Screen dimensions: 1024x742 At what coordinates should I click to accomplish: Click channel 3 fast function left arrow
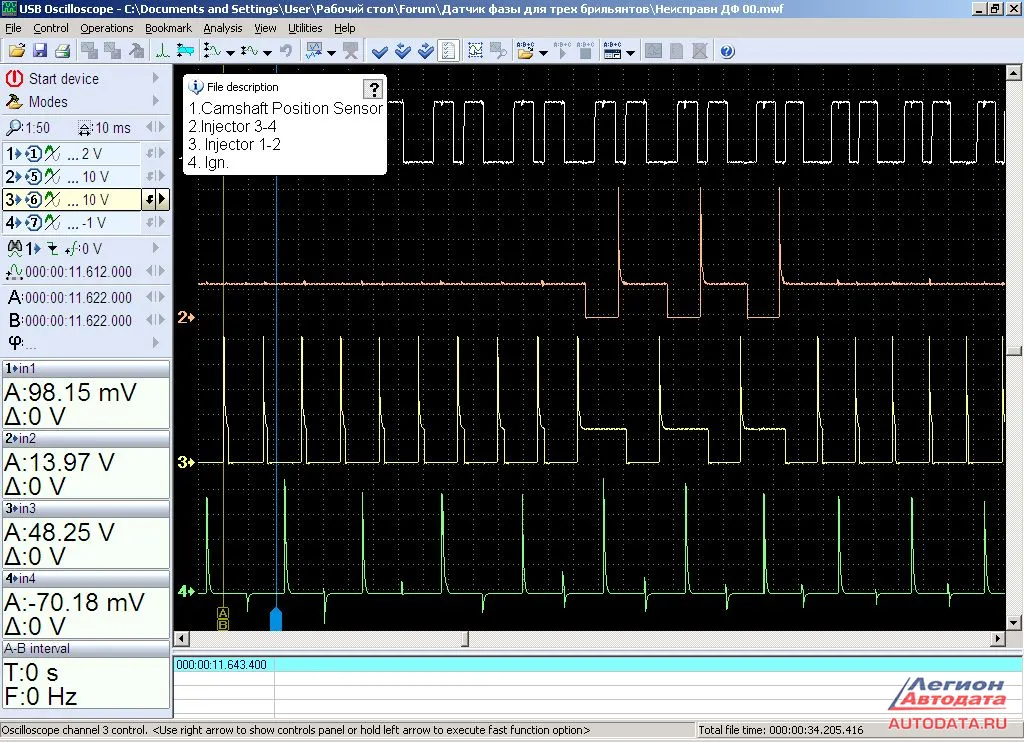tap(150, 199)
